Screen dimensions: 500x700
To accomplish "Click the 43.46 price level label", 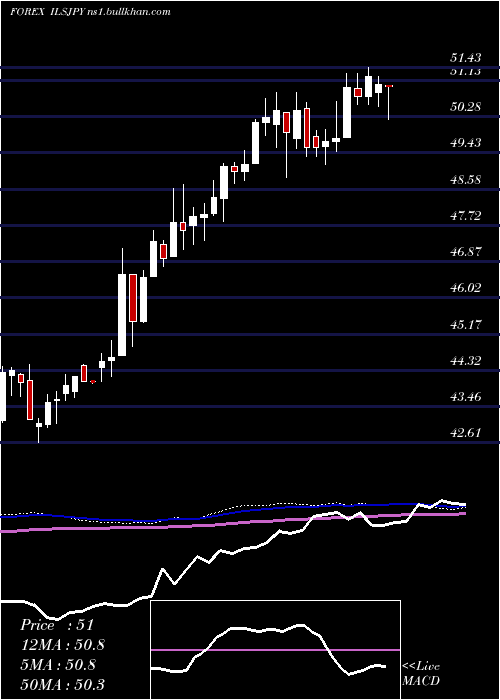I will point(466,396).
